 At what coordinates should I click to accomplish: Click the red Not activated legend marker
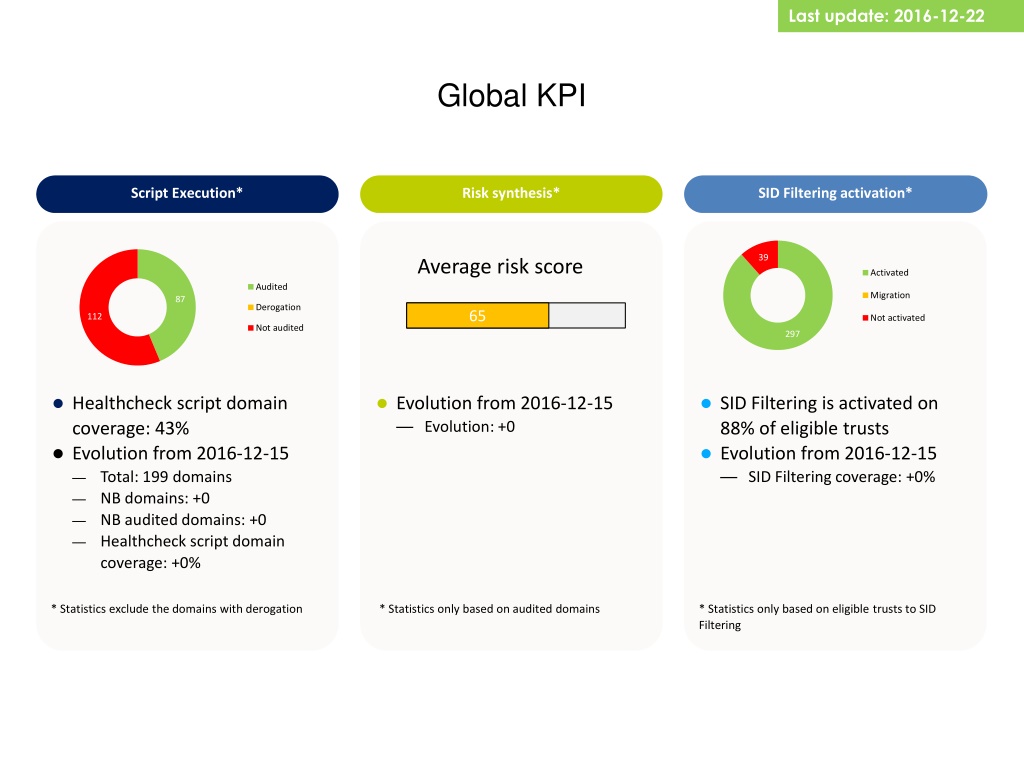(865, 318)
